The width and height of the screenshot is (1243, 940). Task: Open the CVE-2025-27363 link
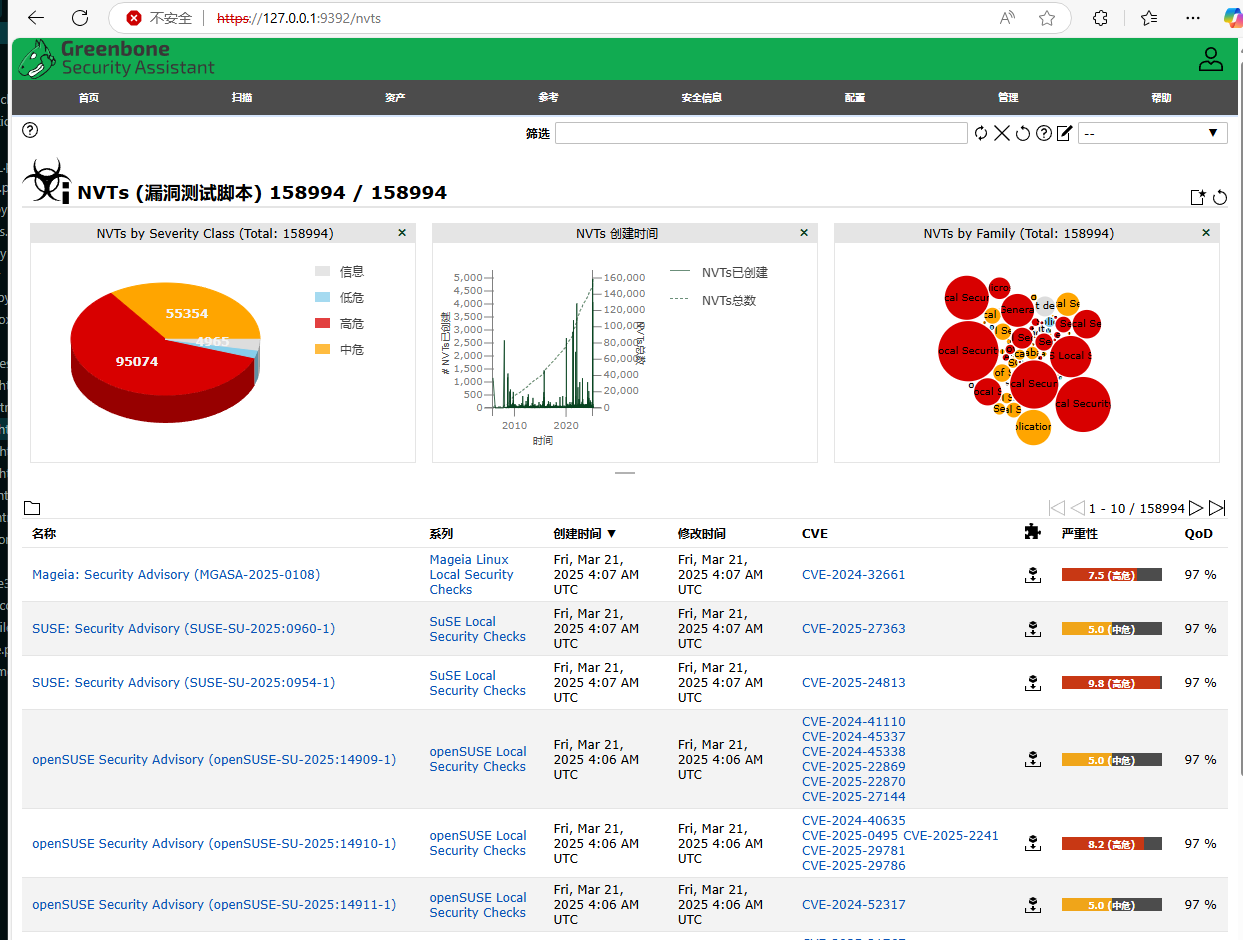[x=854, y=629]
